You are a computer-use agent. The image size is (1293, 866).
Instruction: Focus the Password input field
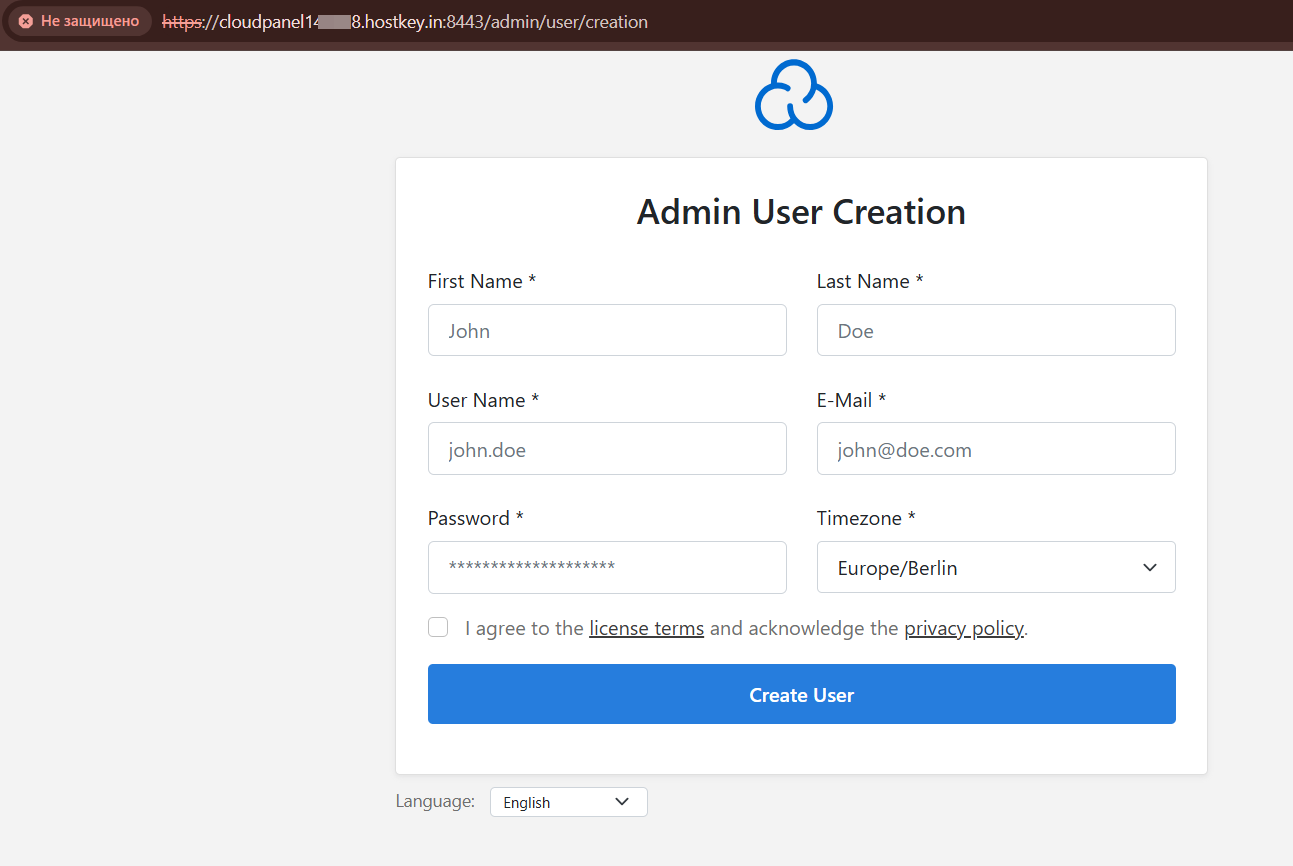click(607, 568)
